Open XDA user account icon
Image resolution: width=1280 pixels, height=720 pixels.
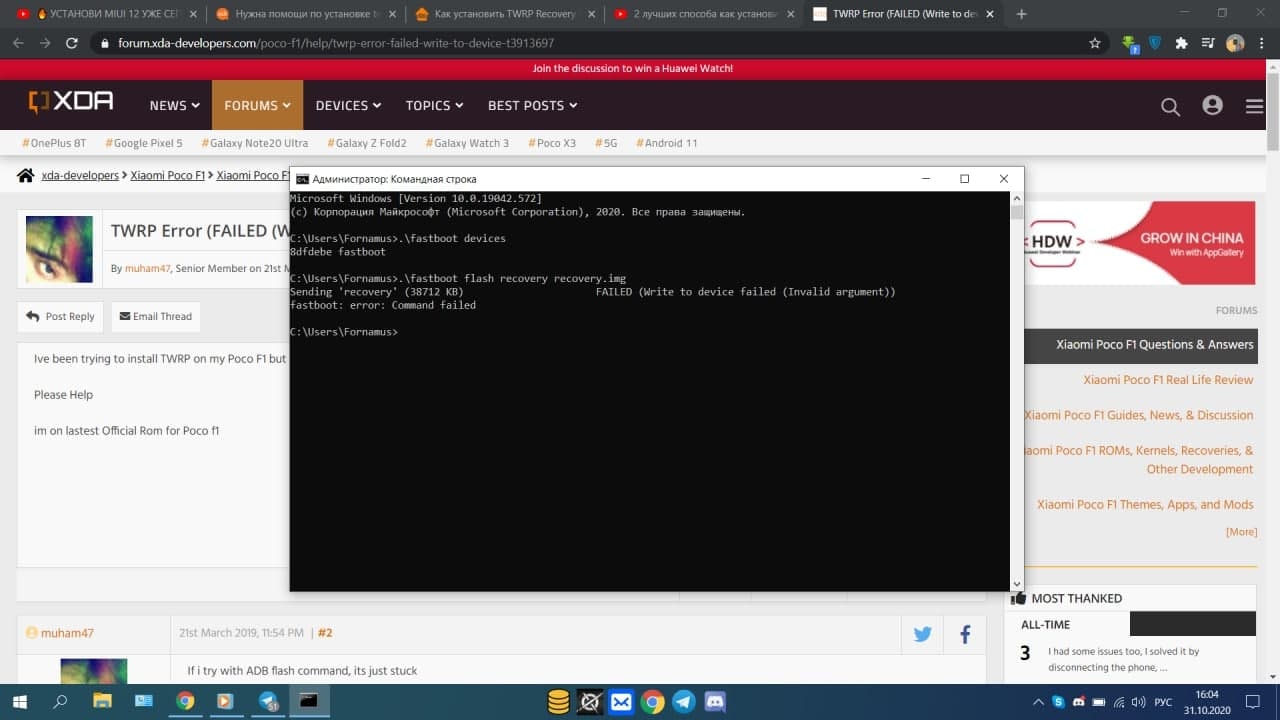(1213, 105)
